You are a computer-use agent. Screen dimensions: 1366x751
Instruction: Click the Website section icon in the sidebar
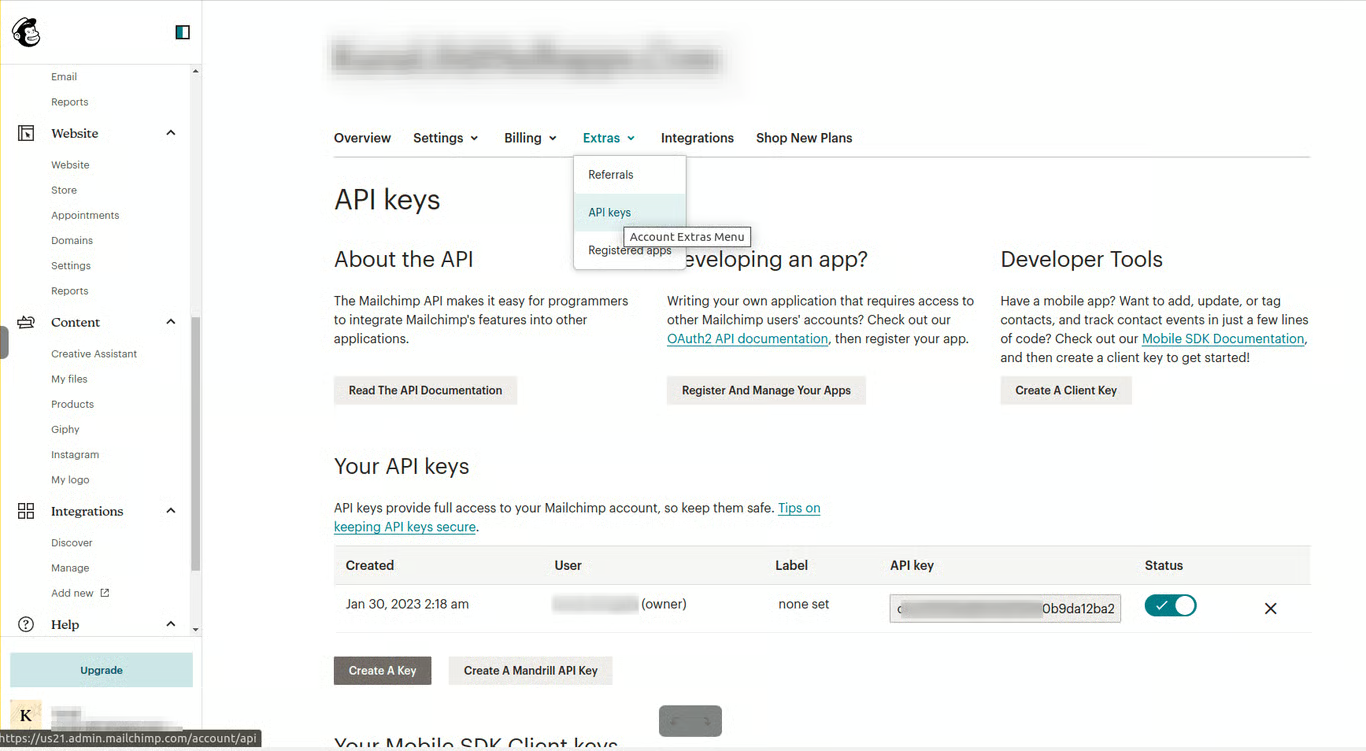(26, 133)
